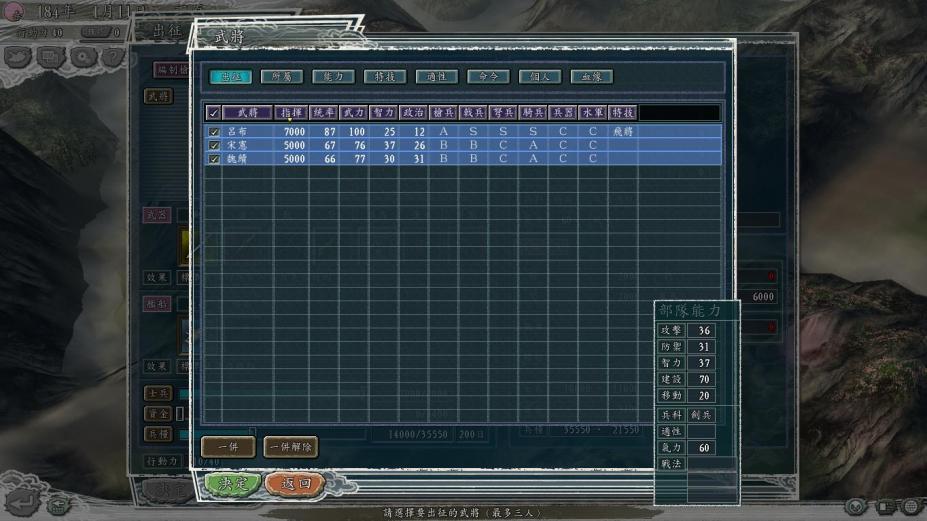
Task: Click the 飛將 skill cell for 呂布
Action: [x=623, y=132]
